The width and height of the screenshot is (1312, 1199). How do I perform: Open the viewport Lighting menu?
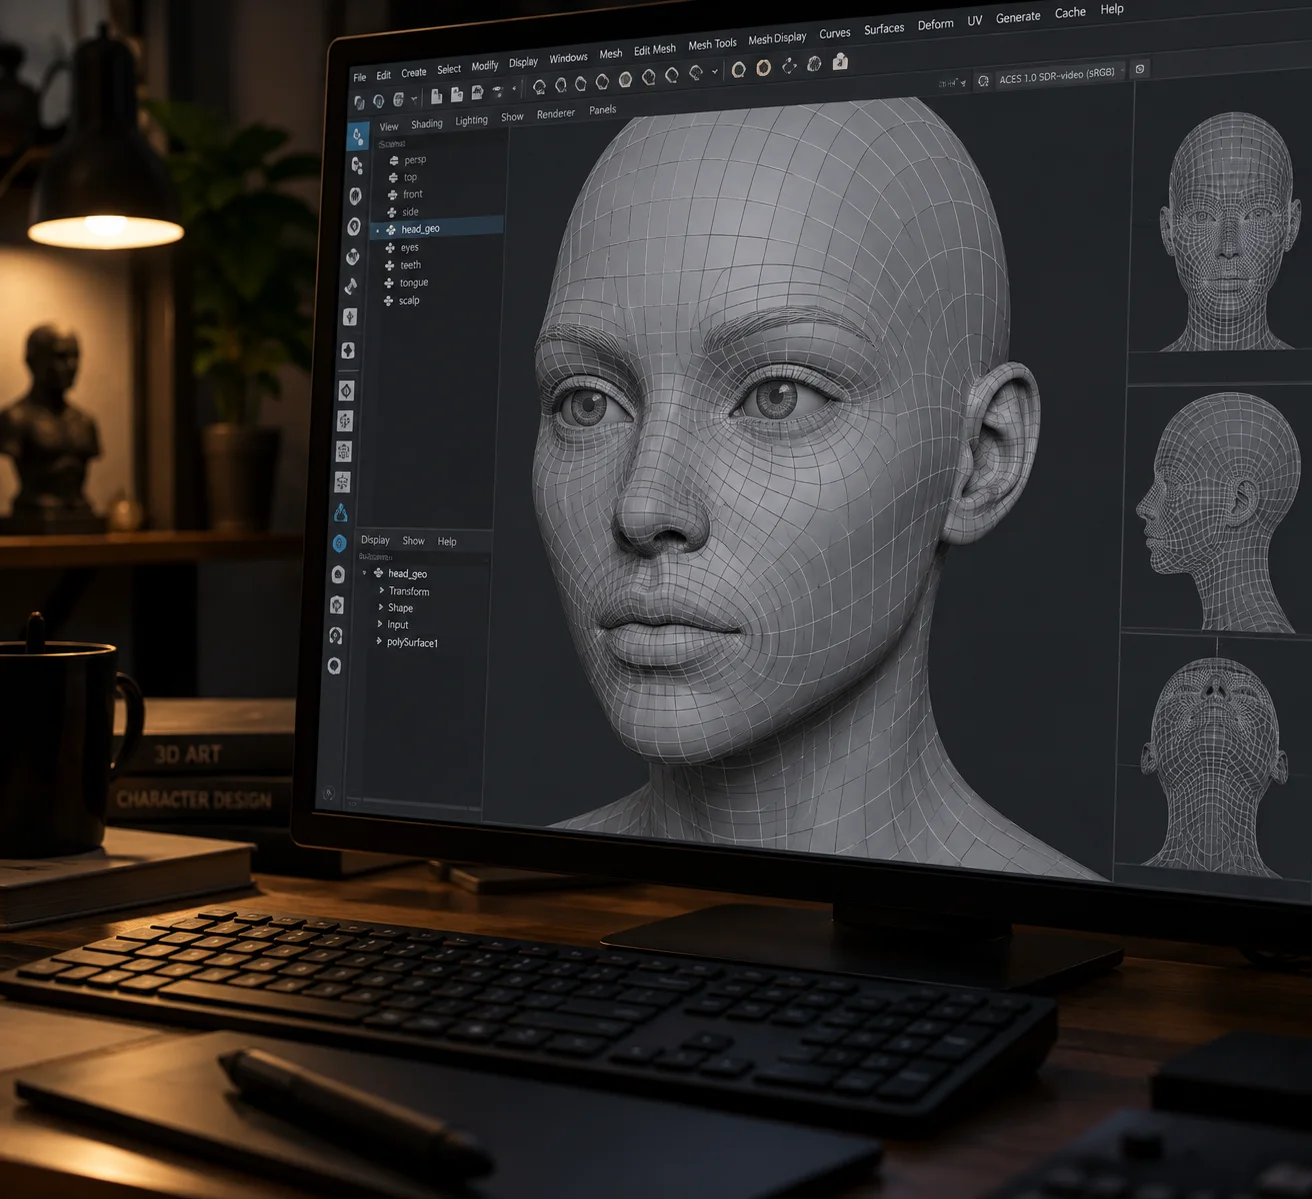coord(471,120)
